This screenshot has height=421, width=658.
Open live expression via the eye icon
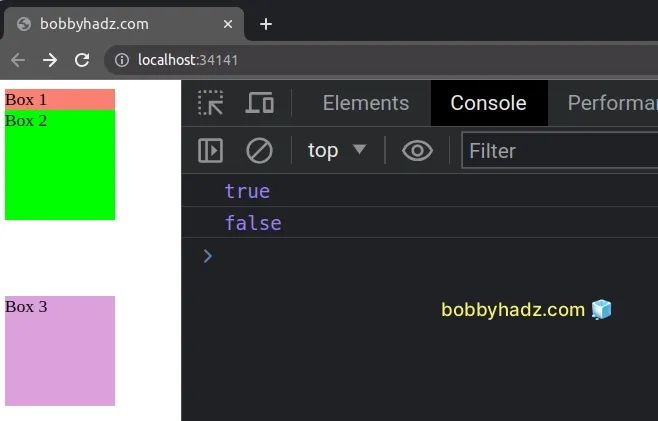coord(417,151)
